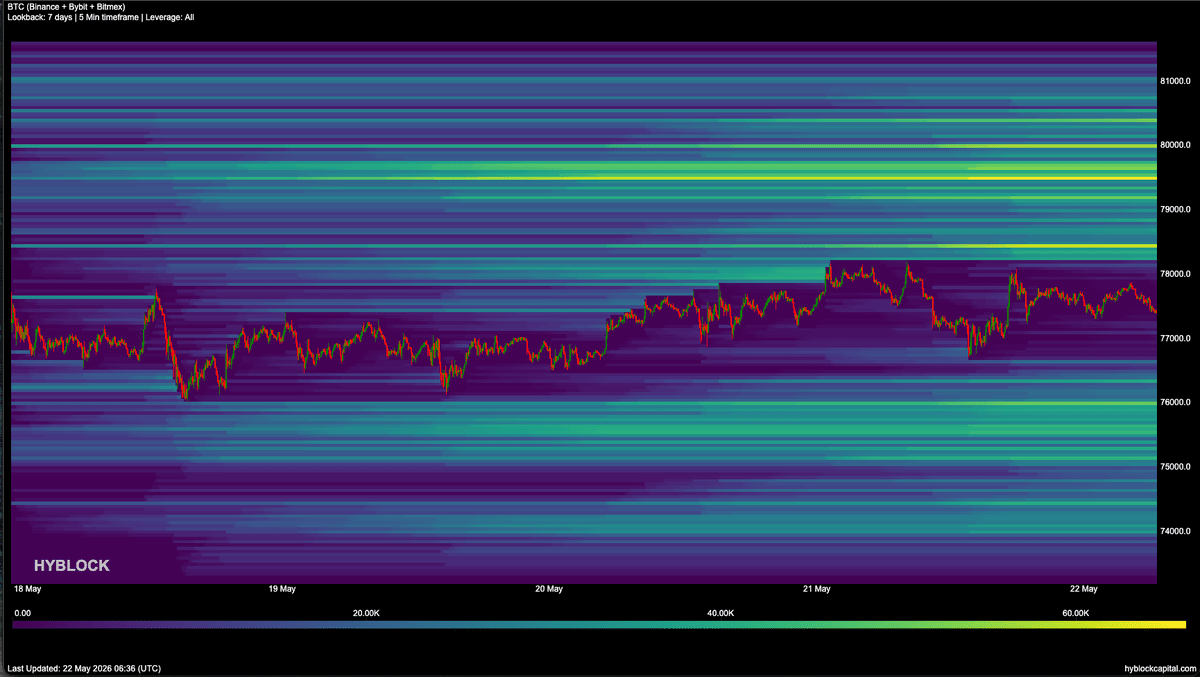Click the Last Updated timestamp text
Viewport: 1200px width, 677px height.
click(84, 668)
